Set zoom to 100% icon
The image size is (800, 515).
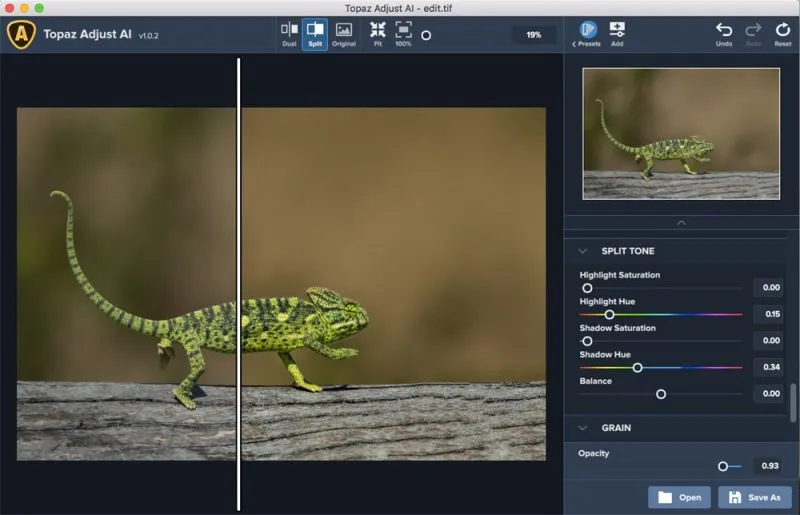(403, 34)
